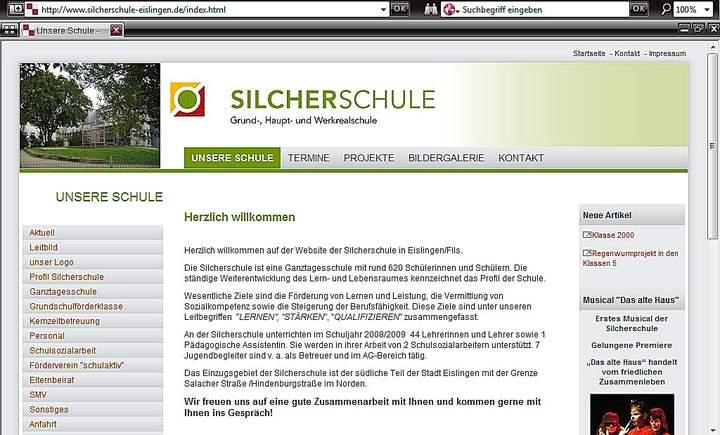Open the TERMINE navigation tab
The height and width of the screenshot is (435, 720).
coord(308,158)
